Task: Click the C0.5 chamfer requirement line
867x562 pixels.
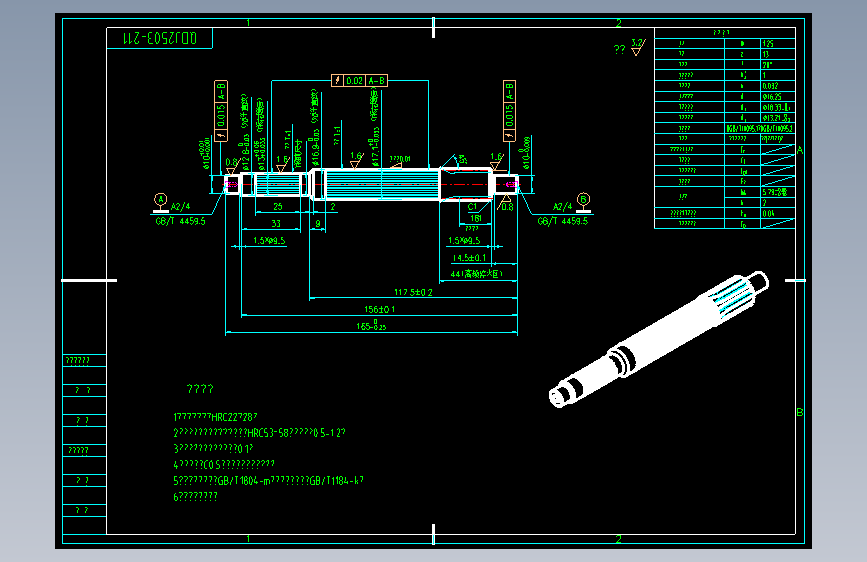Action: (x=224, y=464)
